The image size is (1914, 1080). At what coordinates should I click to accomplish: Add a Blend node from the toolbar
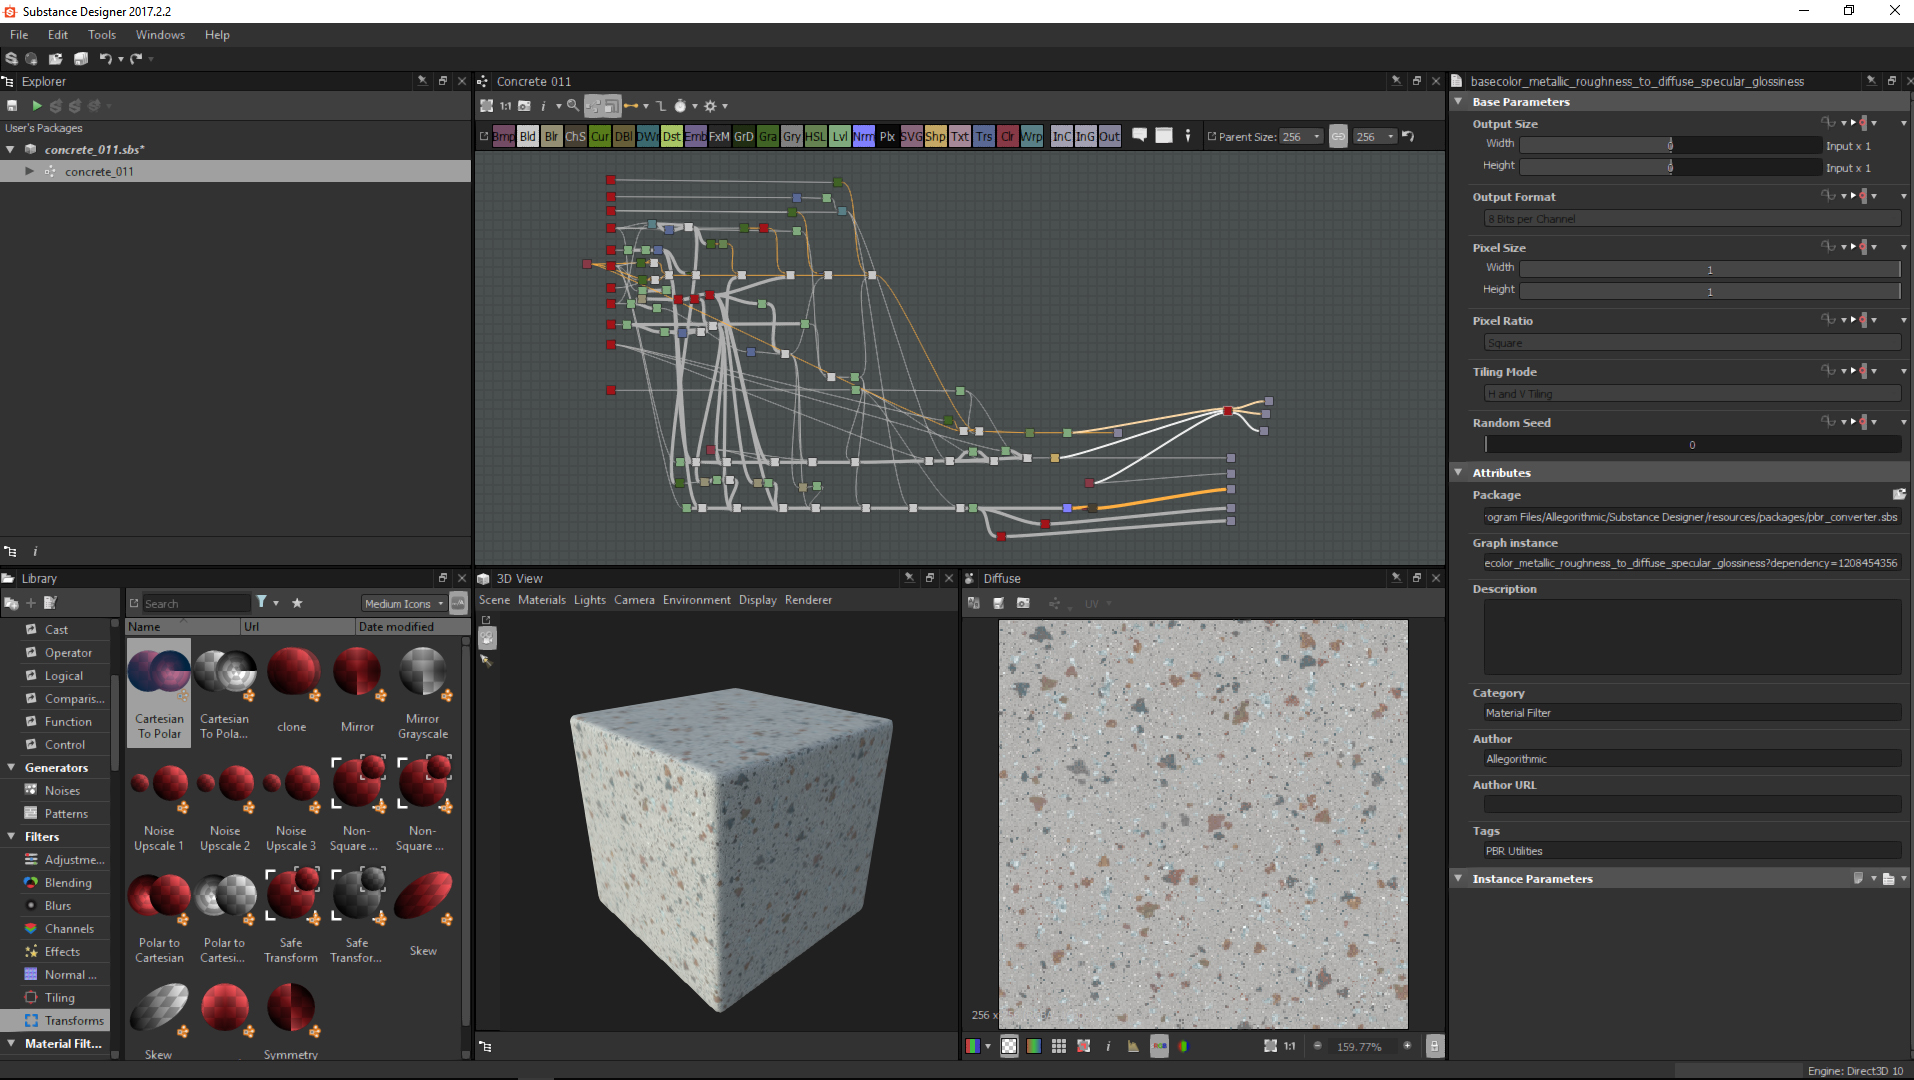tap(527, 137)
